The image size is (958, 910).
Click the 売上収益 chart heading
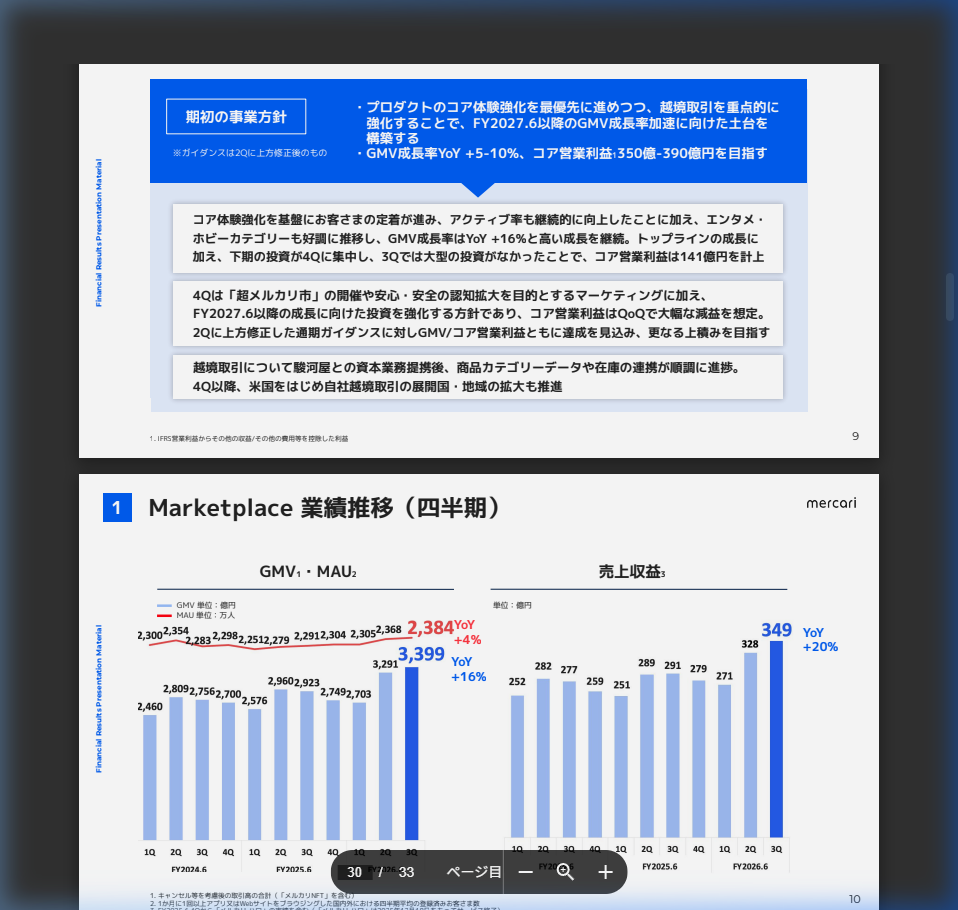632,571
